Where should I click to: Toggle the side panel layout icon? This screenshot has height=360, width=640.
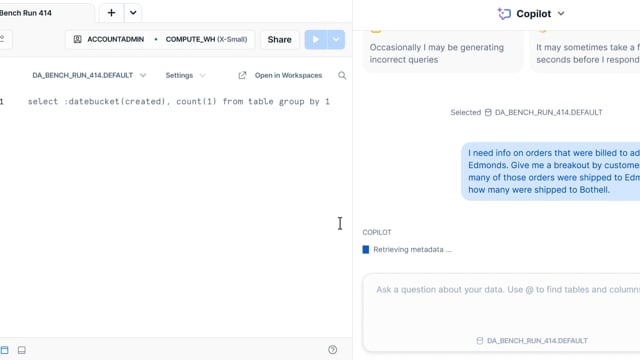4,350
